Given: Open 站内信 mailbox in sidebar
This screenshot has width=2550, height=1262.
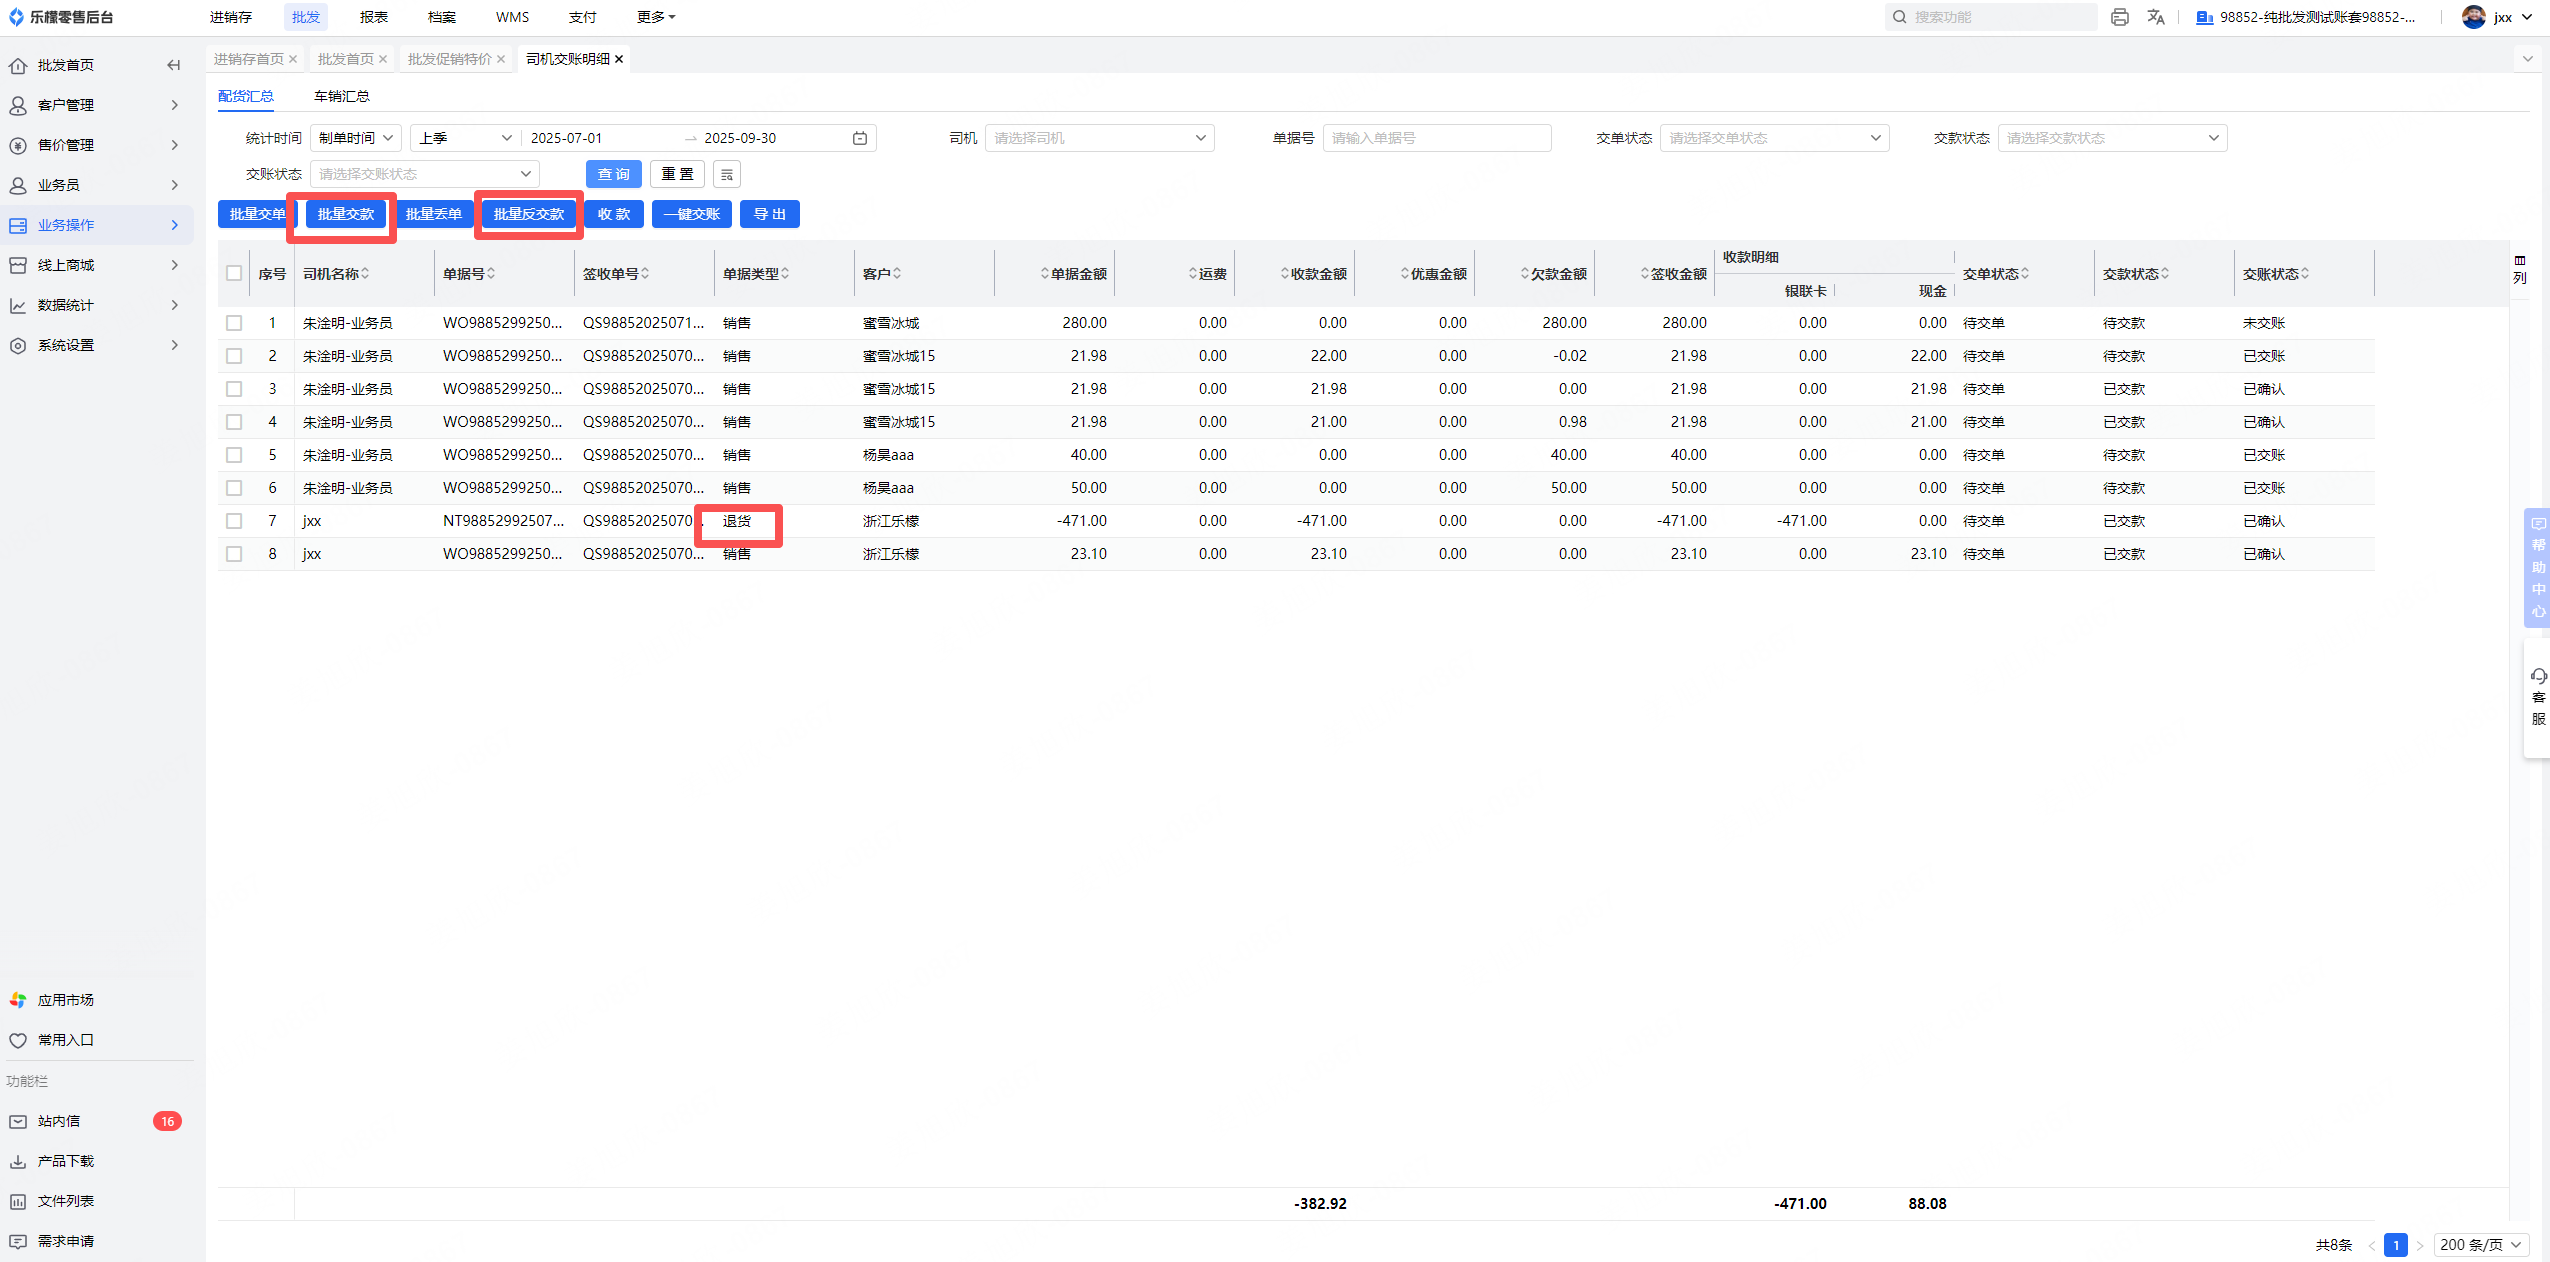Looking at the screenshot, I should pyautogui.click(x=59, y=1121).
